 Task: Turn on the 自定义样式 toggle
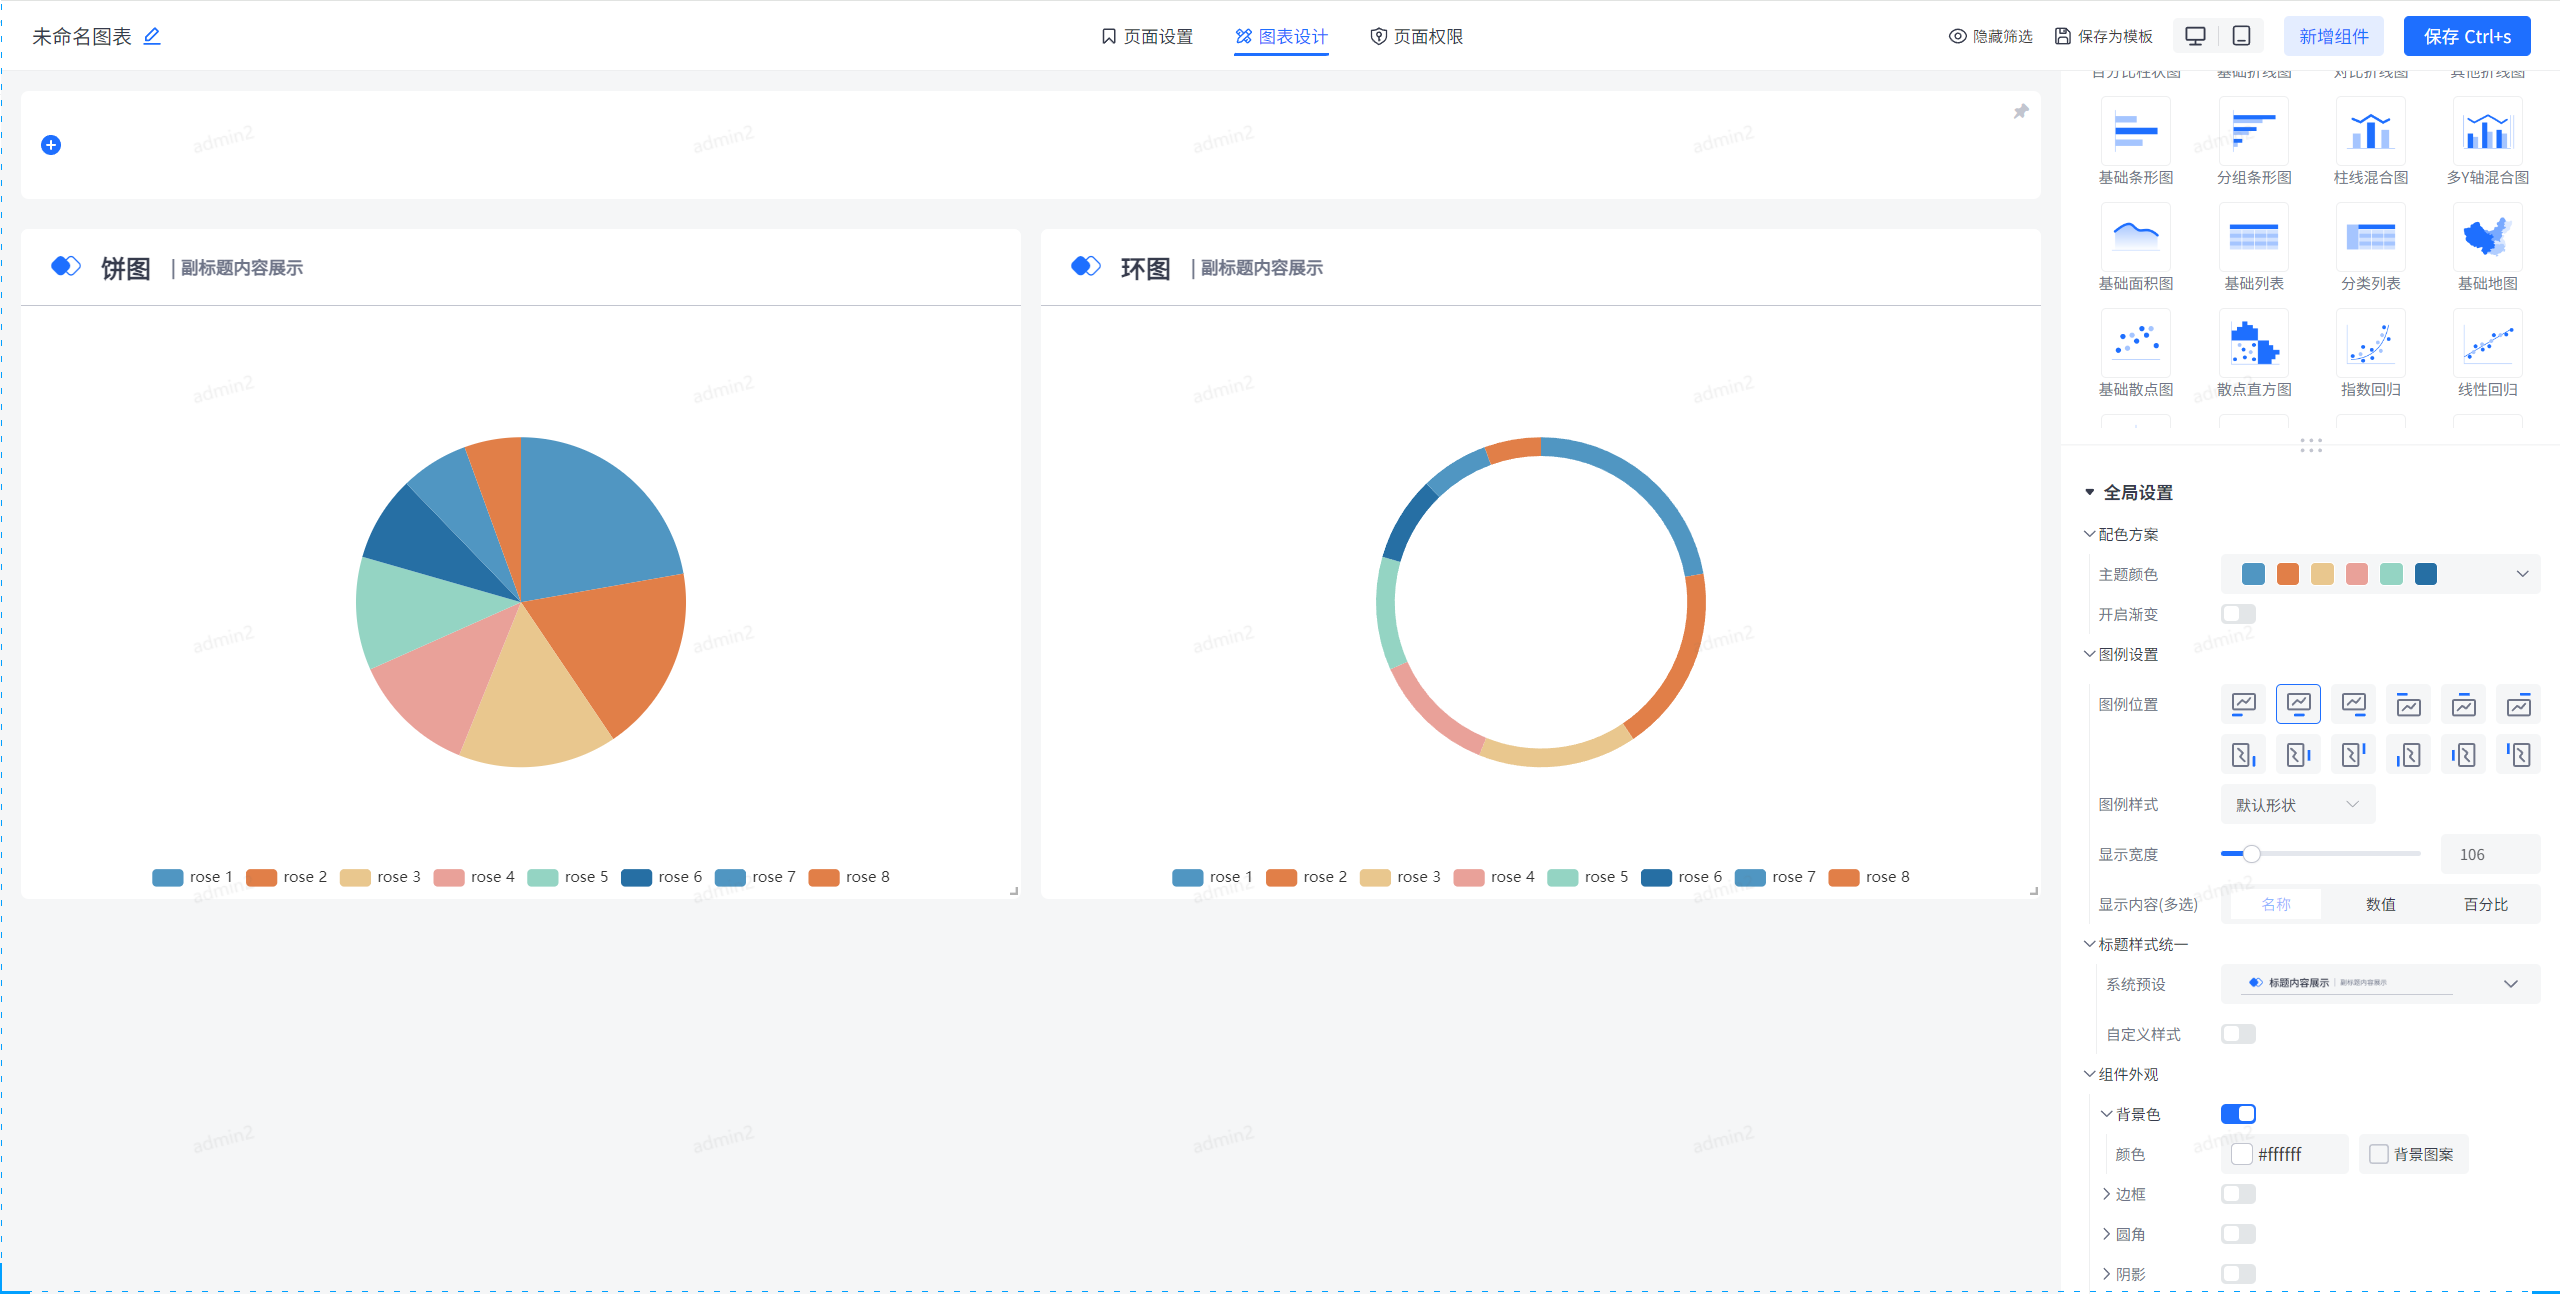(2238, 1034)
